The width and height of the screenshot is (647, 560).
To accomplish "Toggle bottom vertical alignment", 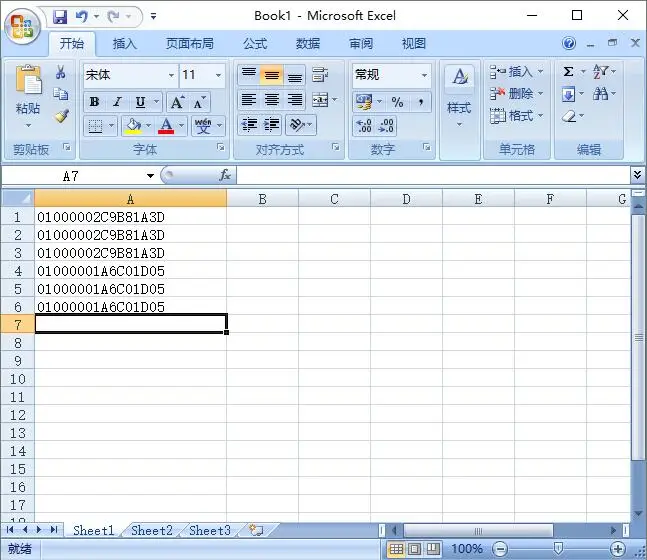I will pos(295,75).
